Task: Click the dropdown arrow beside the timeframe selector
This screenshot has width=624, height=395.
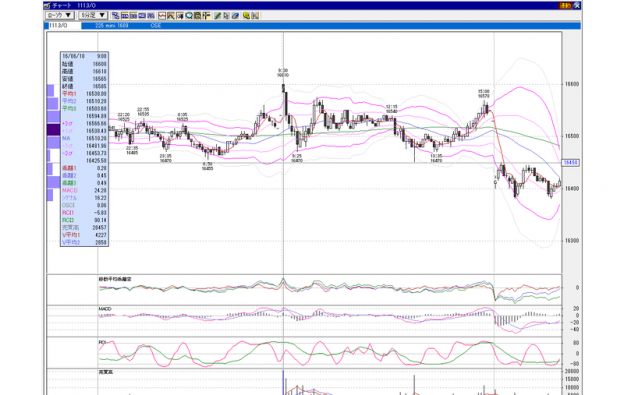Action: [102, 16]
